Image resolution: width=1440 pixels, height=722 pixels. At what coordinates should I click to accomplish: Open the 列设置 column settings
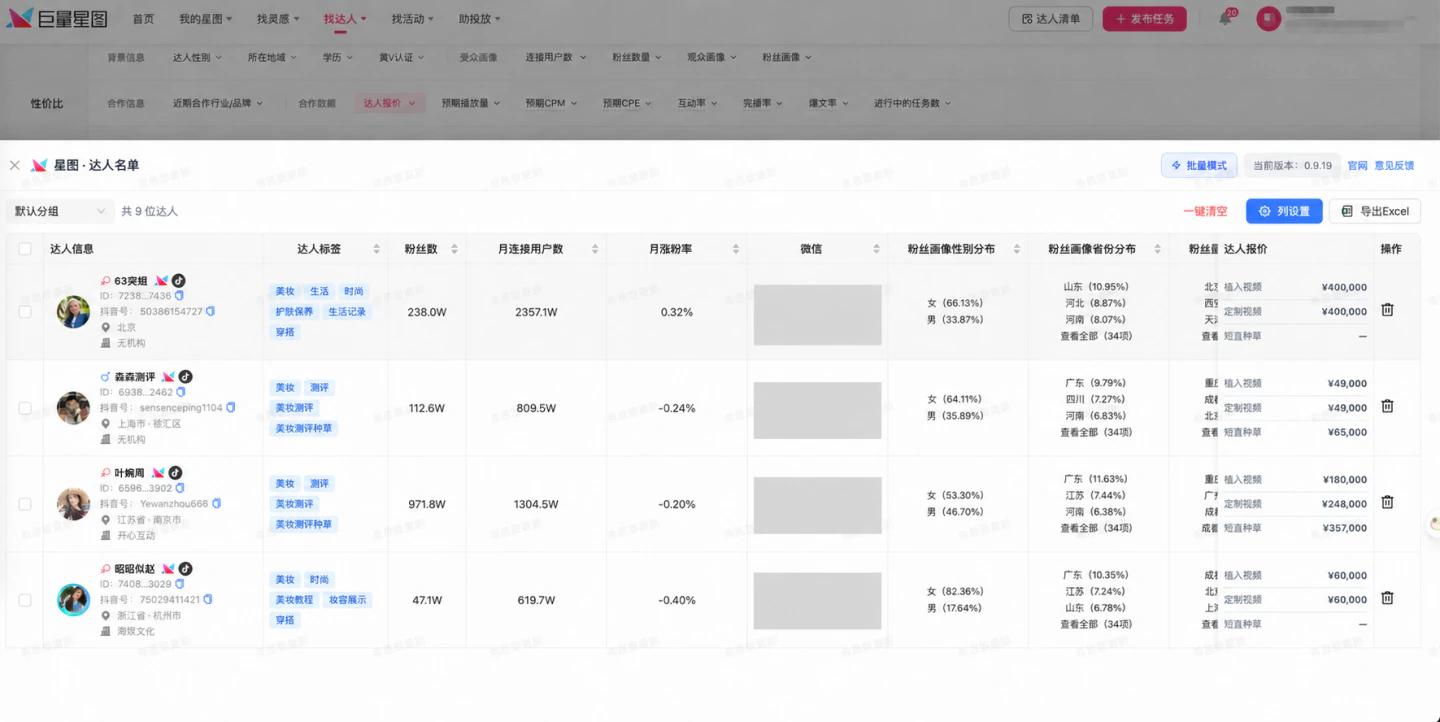pos(1284,211)
